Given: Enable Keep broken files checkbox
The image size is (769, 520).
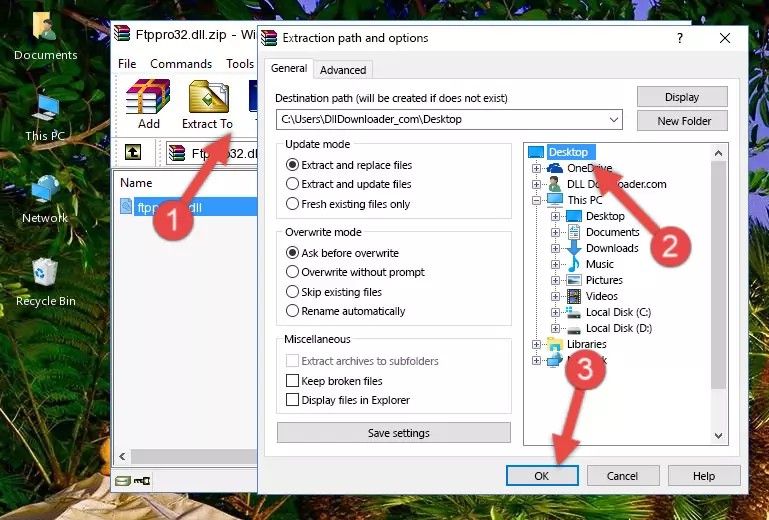Looking at the screenshot, I should click(292, 381).
